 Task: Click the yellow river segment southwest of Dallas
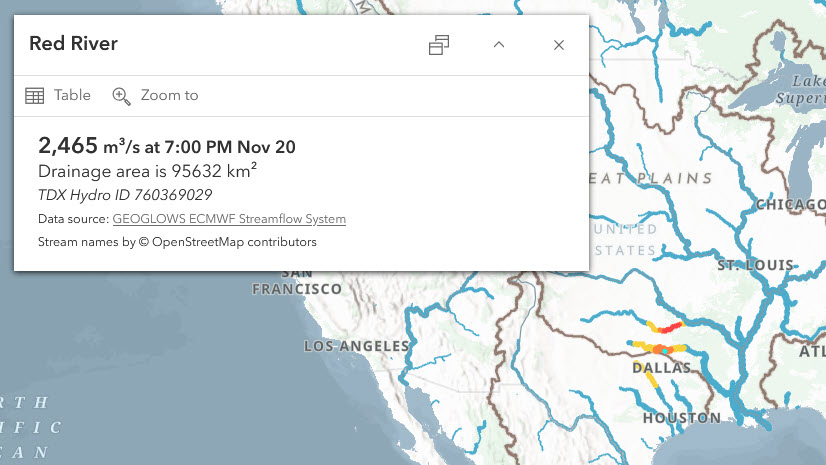point(650,380)
